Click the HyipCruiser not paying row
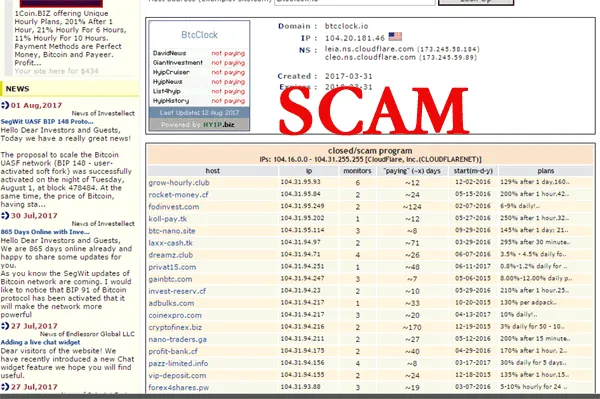The height and width of the screenshot is (399, 600). pyautogui.click(x=199, y=72)
